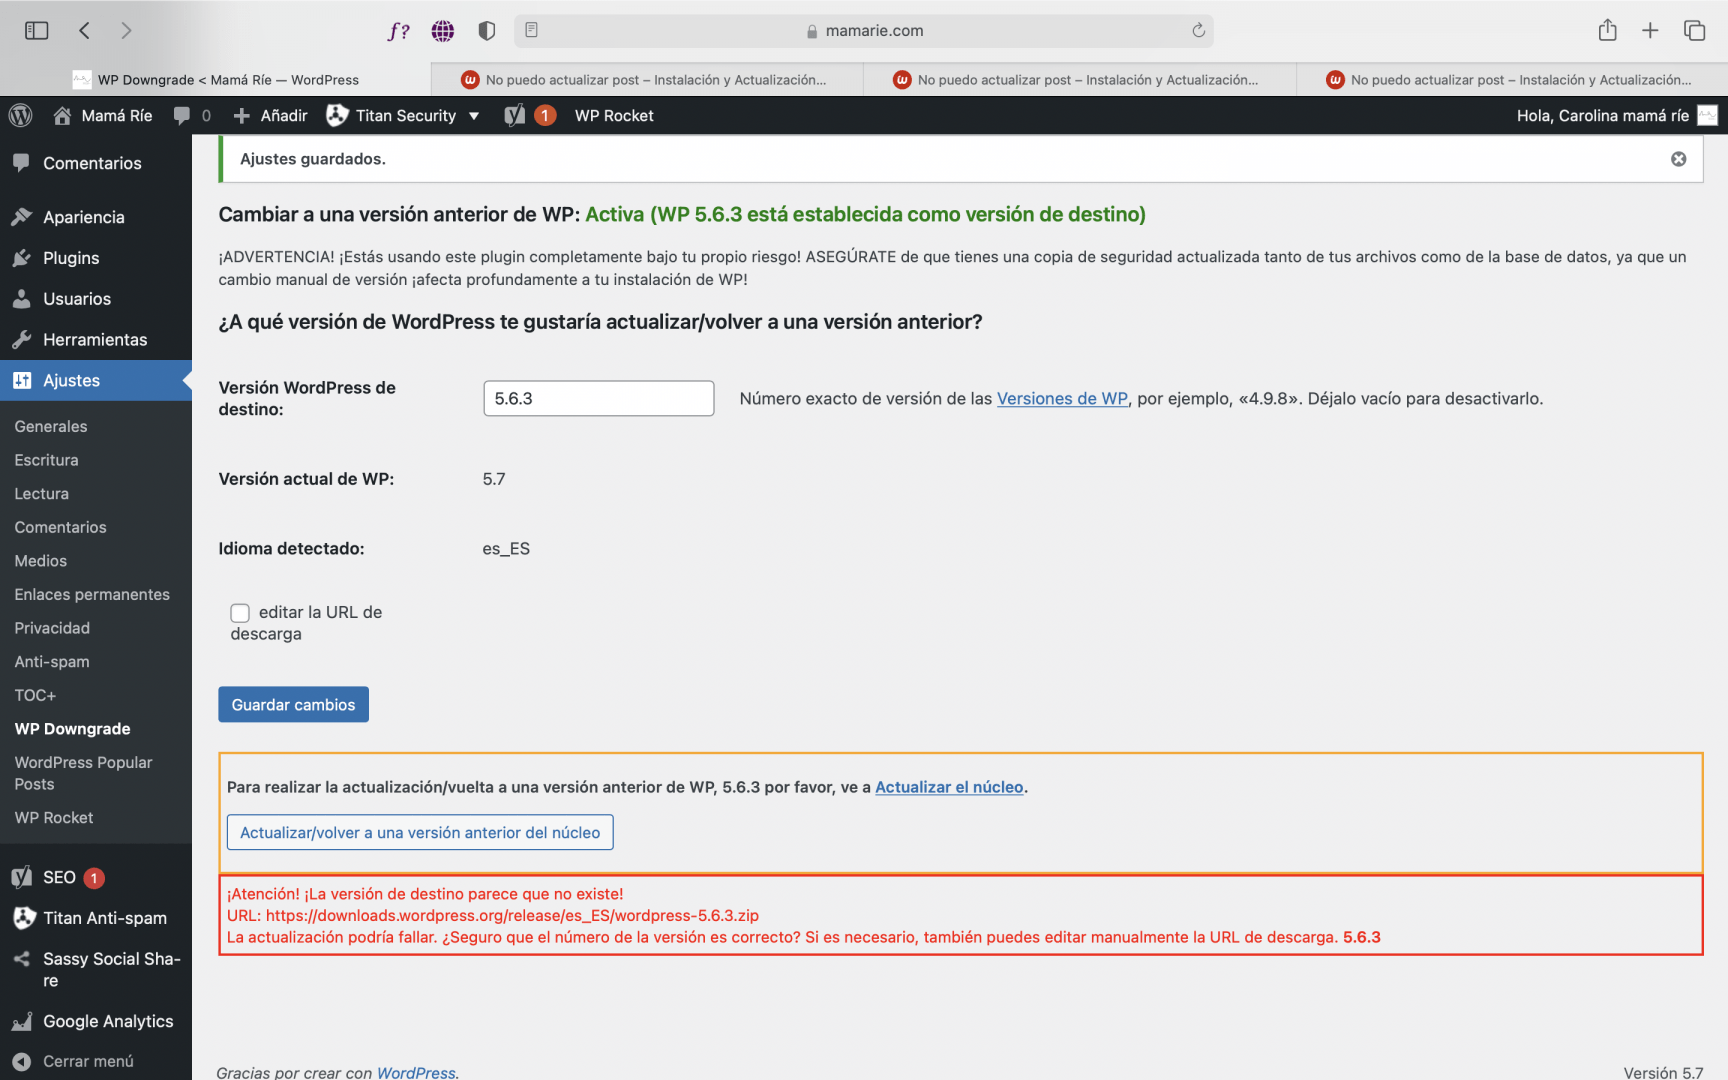
Task: Open the Apariencia menu
Action: pyautogui.click(x=96, y=217)
